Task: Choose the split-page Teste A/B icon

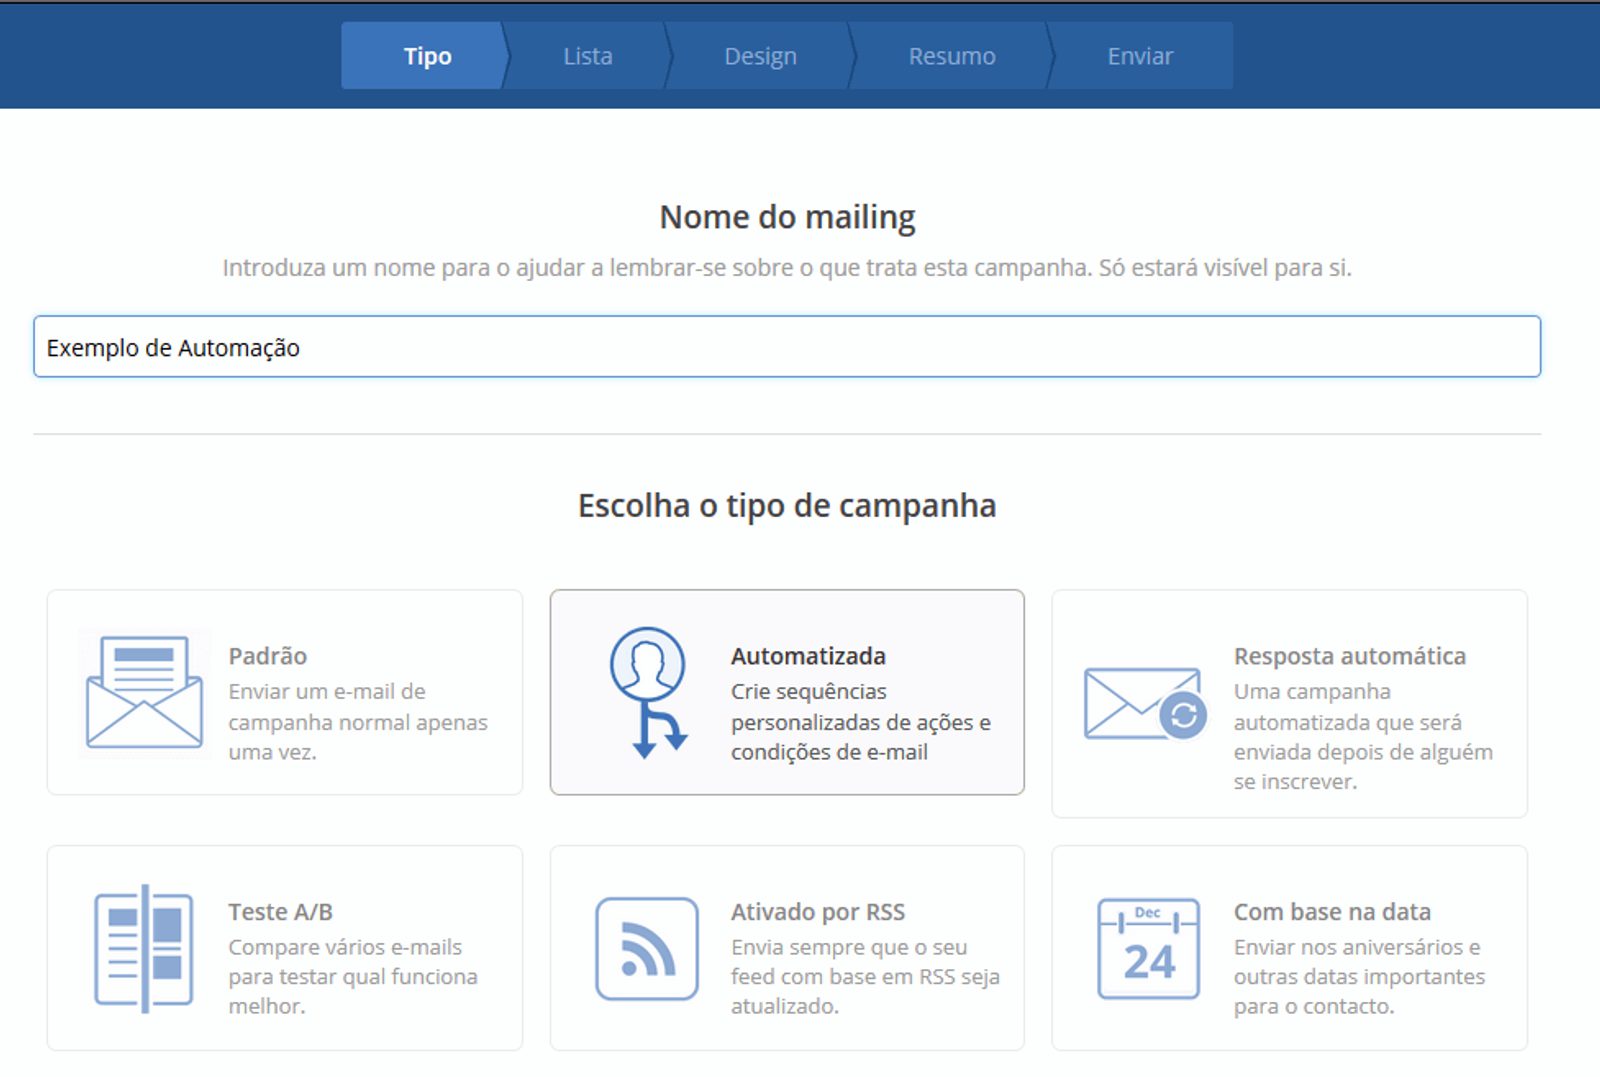Action: click(x=144, y=949)
